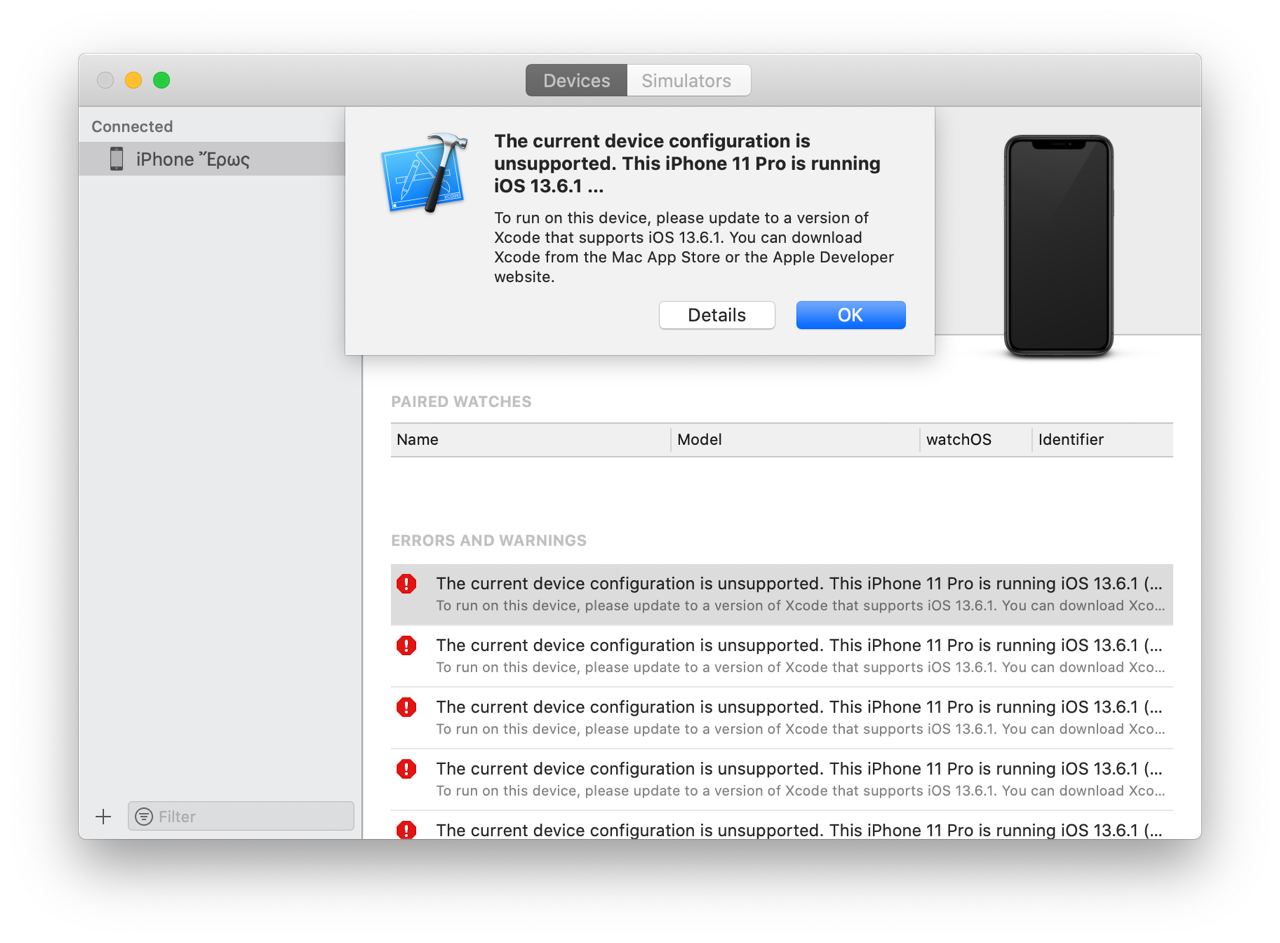Click the watchOS column header

(975, 439)
